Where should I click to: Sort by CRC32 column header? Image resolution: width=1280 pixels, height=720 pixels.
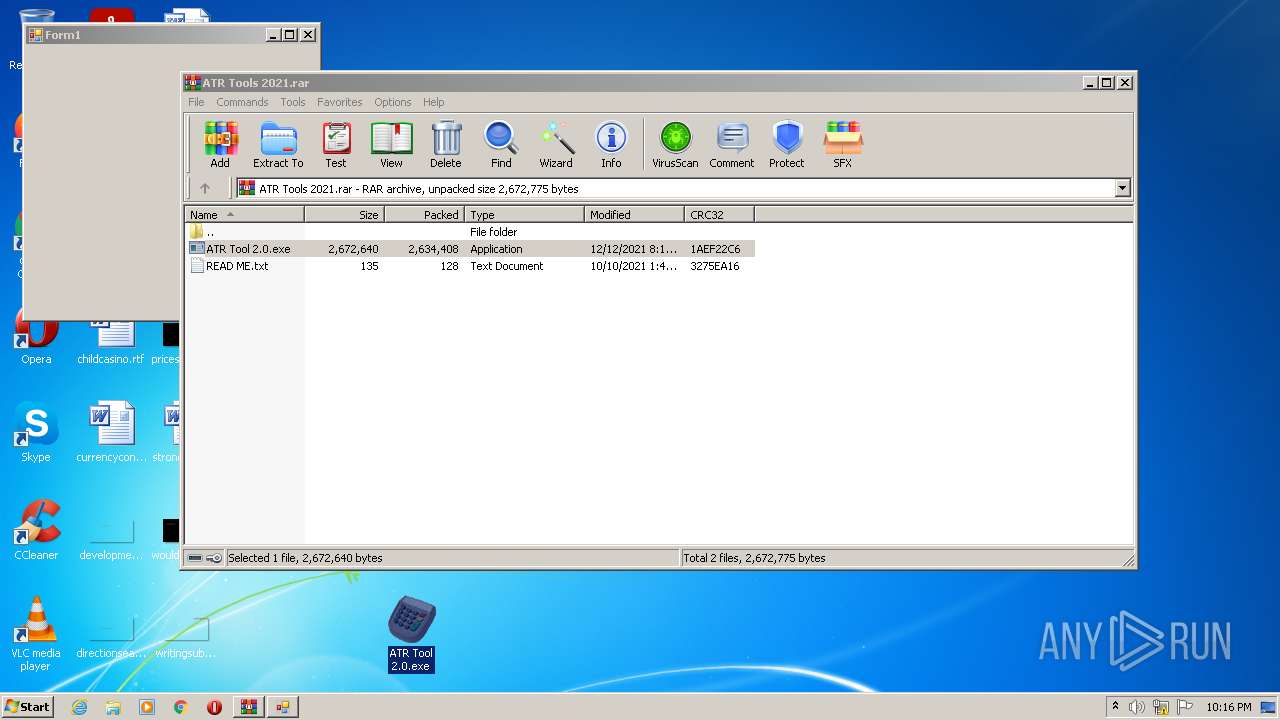[x=720, y=215]
